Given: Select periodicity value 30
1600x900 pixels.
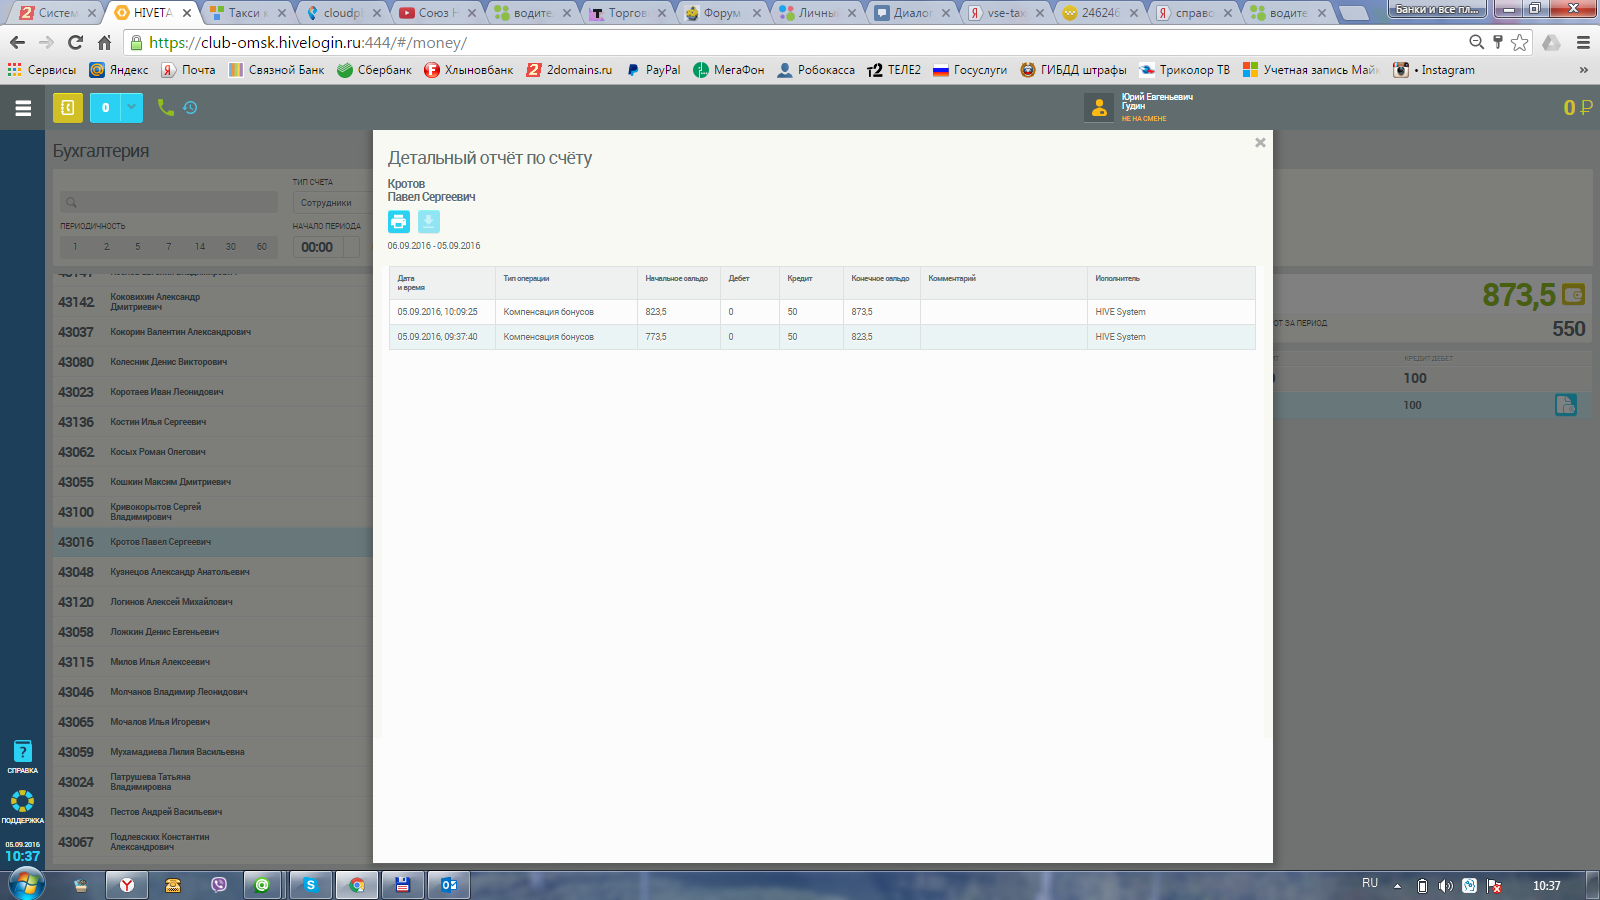Looking at the screenshot, I should click(231, 247).
